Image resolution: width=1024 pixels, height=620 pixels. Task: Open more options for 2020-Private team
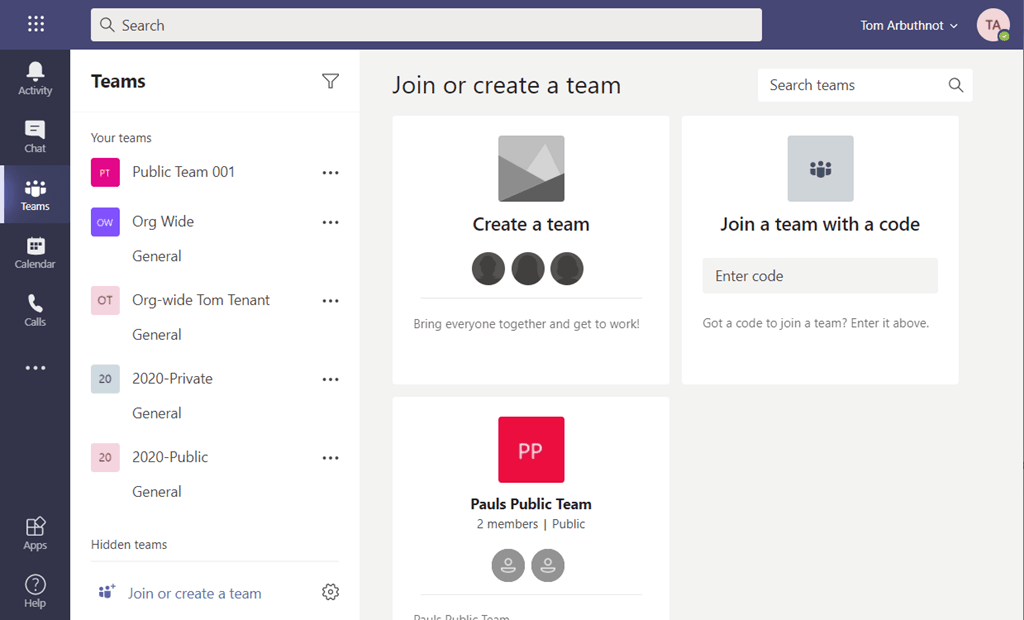point(330,379)
